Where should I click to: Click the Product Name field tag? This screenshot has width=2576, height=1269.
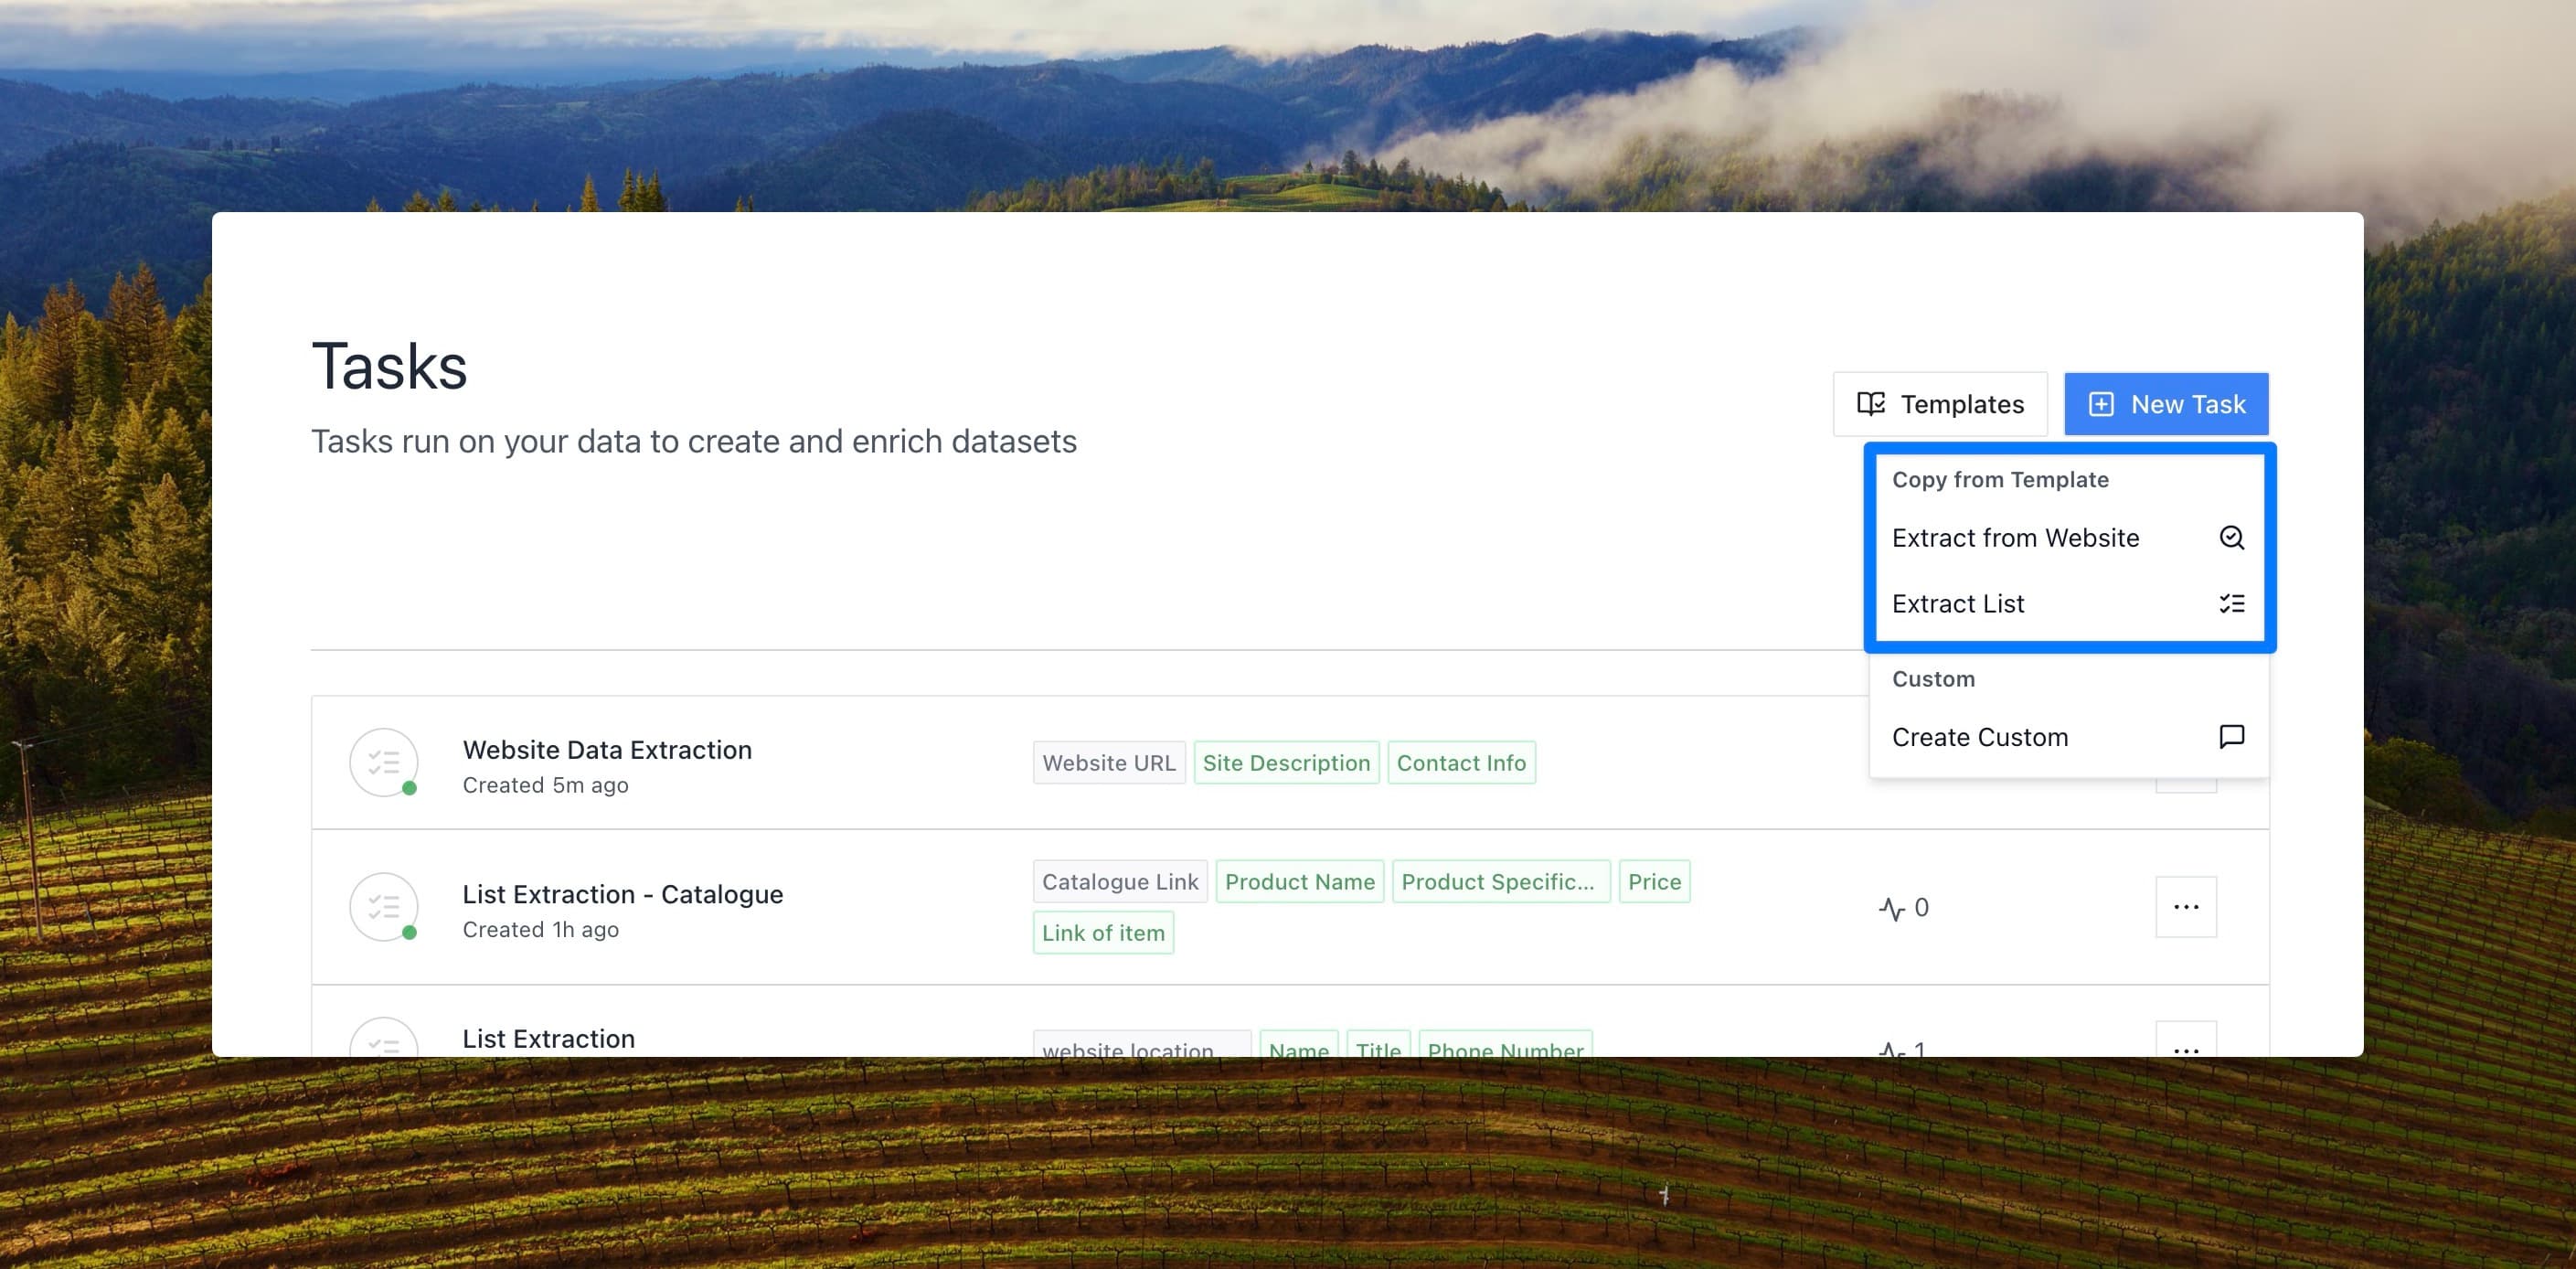point(1299,882)
